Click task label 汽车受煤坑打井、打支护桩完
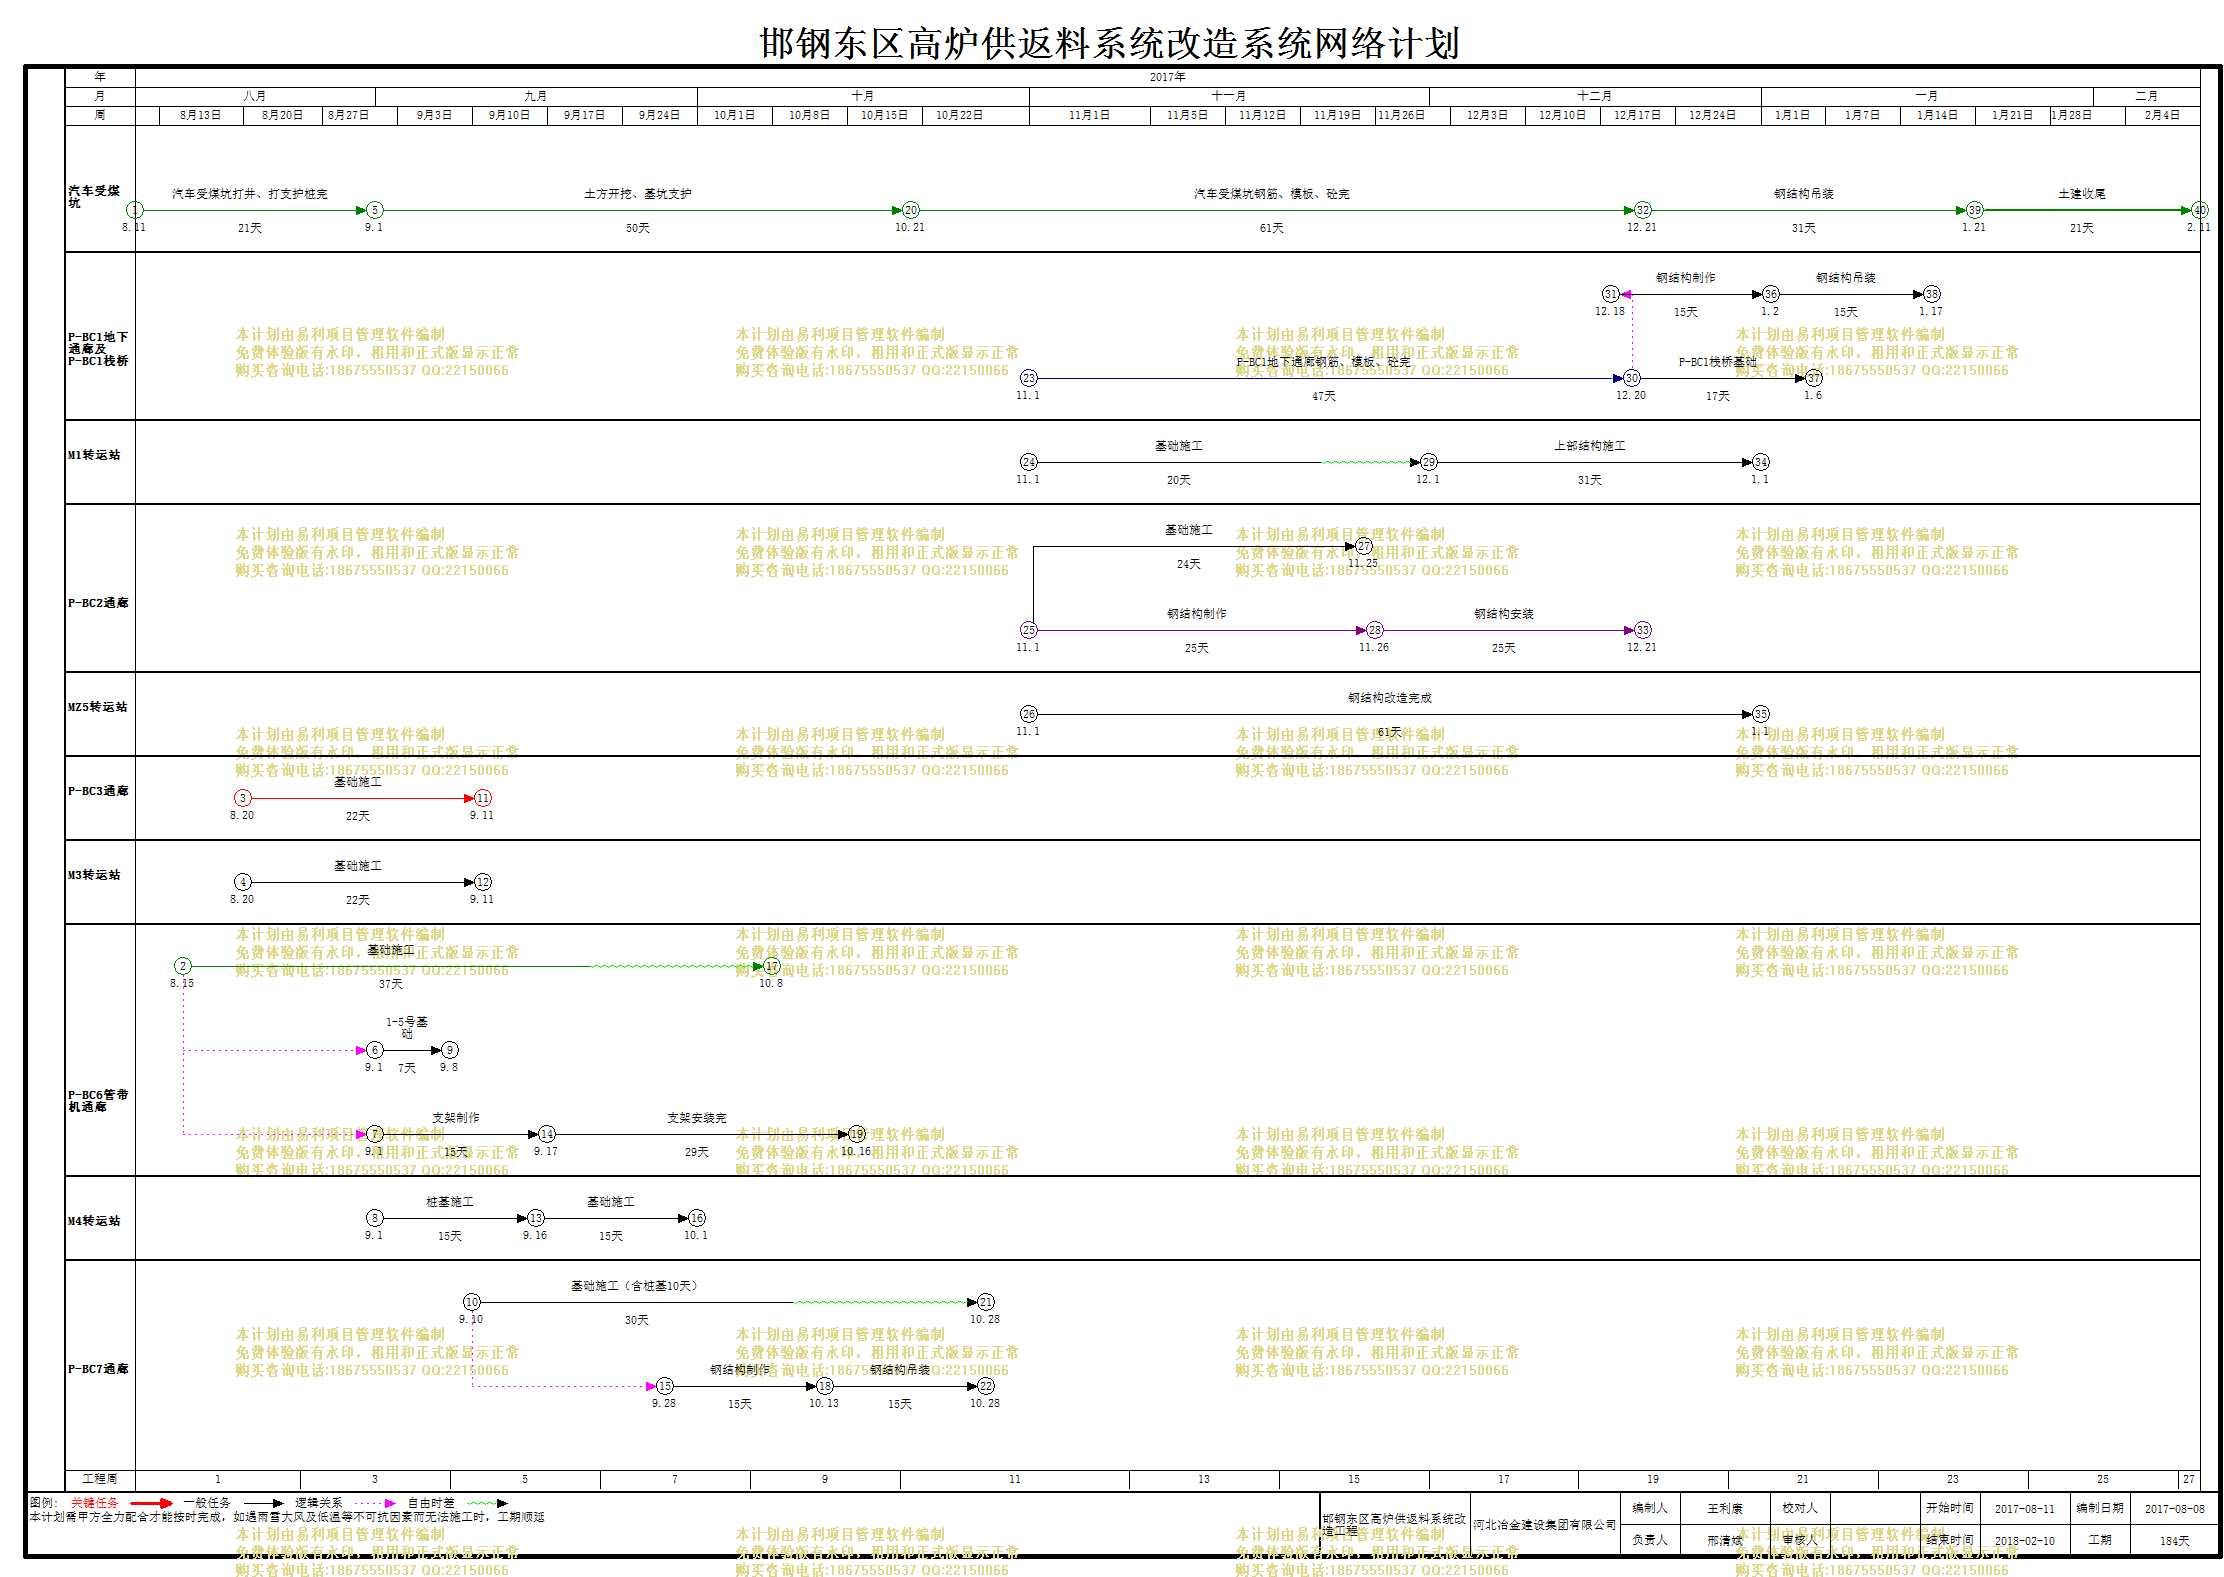The width and height of the screenshot is (2224, 1577). click(x=250, y=194)
